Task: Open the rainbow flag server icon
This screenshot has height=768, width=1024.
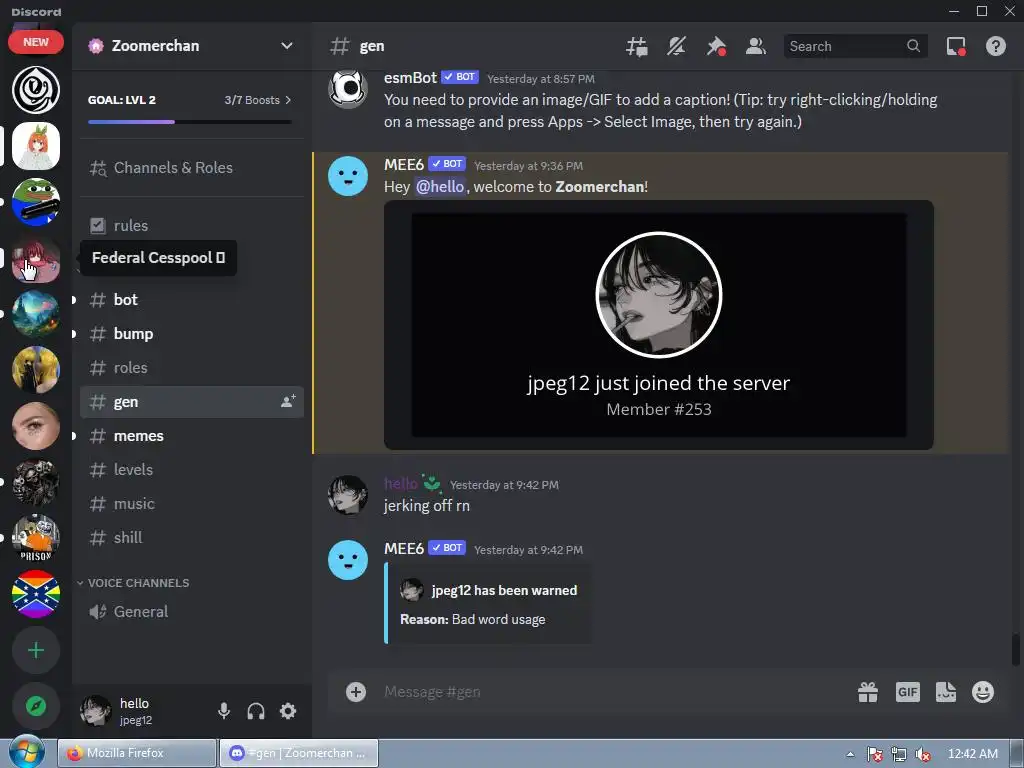Action: pyautogui.click(x=36, y=594)
